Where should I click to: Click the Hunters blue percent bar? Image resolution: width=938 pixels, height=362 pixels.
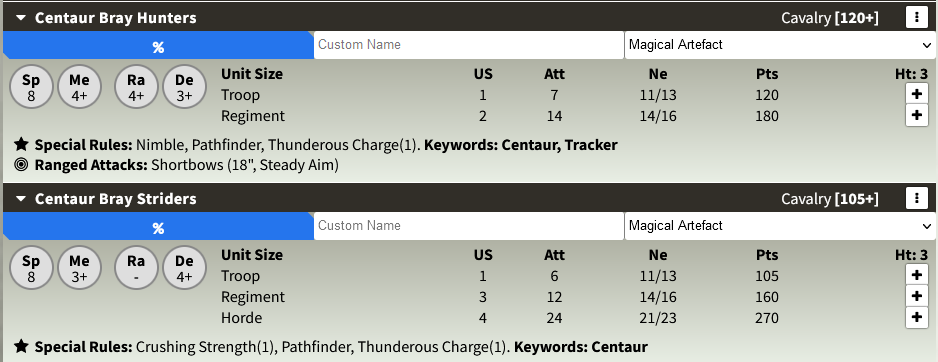(x=158, y=45)
